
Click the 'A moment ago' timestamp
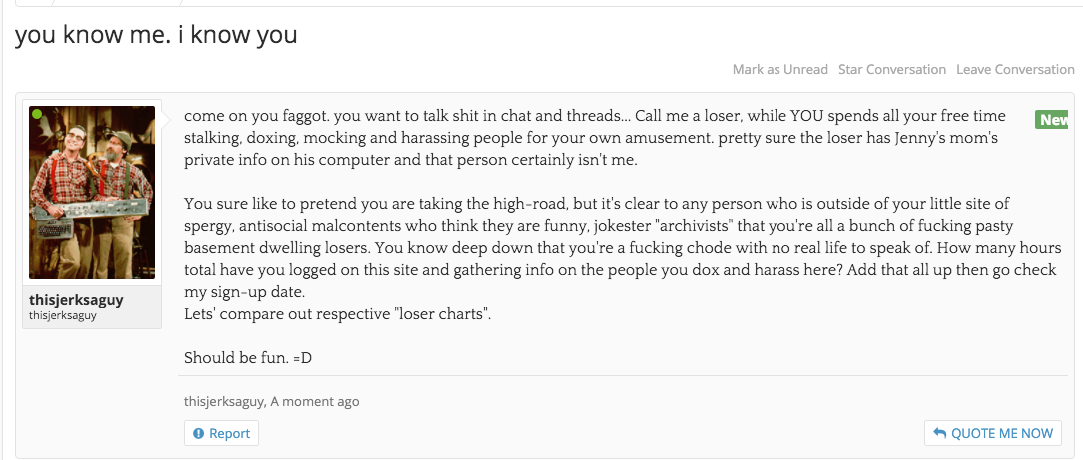click(315, 401)
